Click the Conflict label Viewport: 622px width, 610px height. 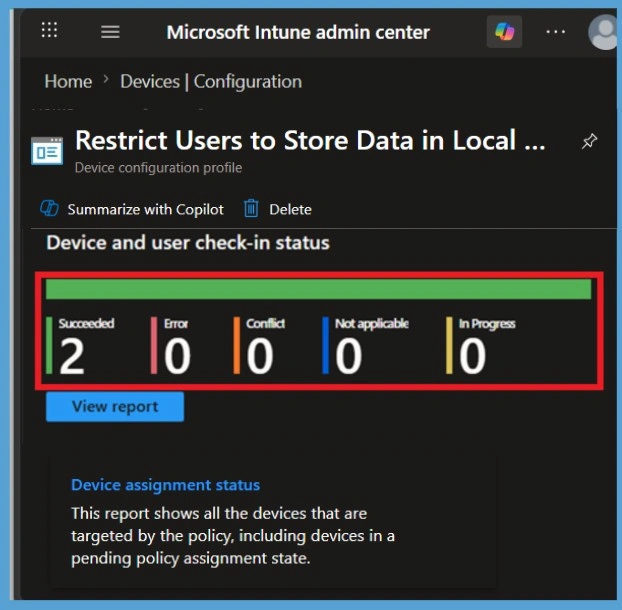point(265,324)
